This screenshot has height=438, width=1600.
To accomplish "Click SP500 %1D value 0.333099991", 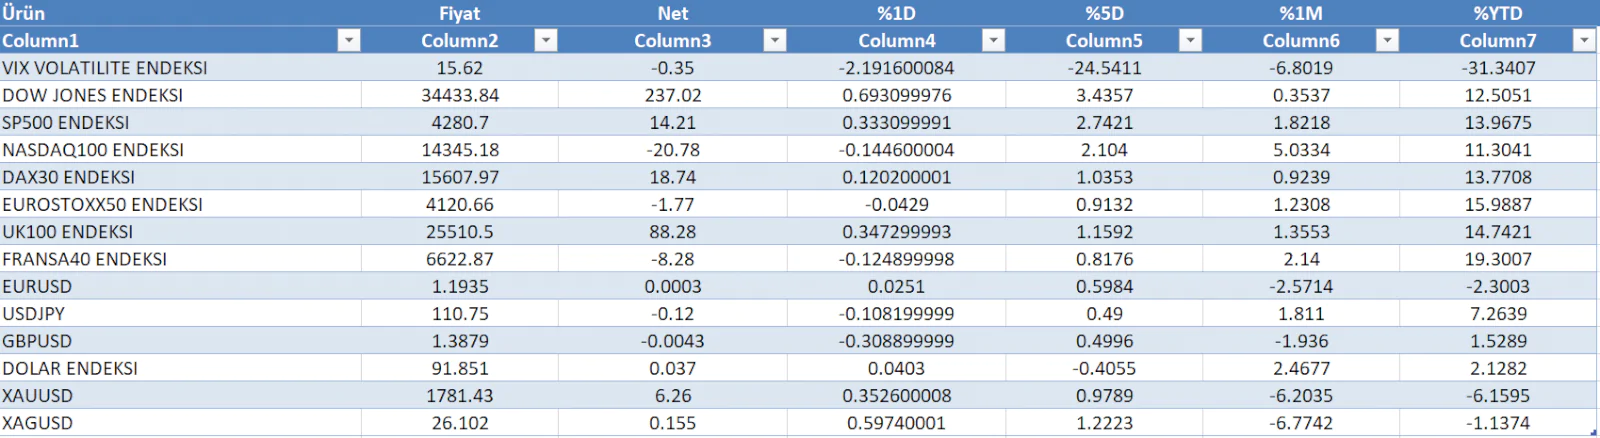I will coord(897,122).
